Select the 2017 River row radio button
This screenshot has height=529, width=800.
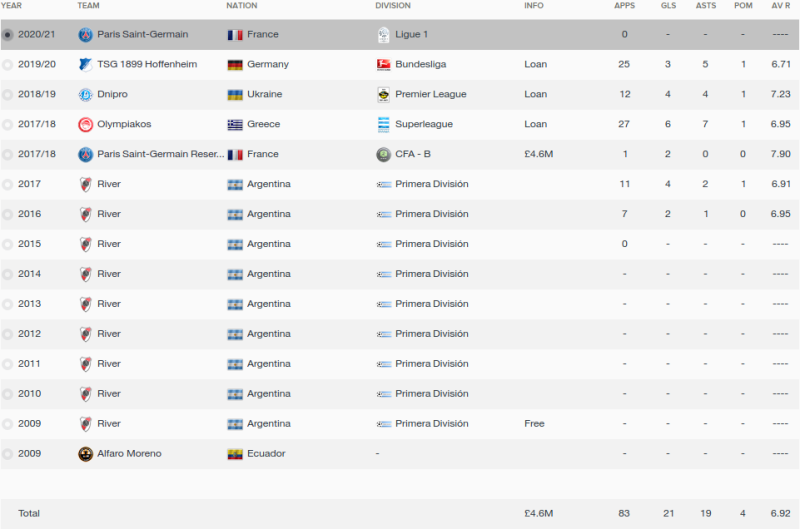click(7, 185)
